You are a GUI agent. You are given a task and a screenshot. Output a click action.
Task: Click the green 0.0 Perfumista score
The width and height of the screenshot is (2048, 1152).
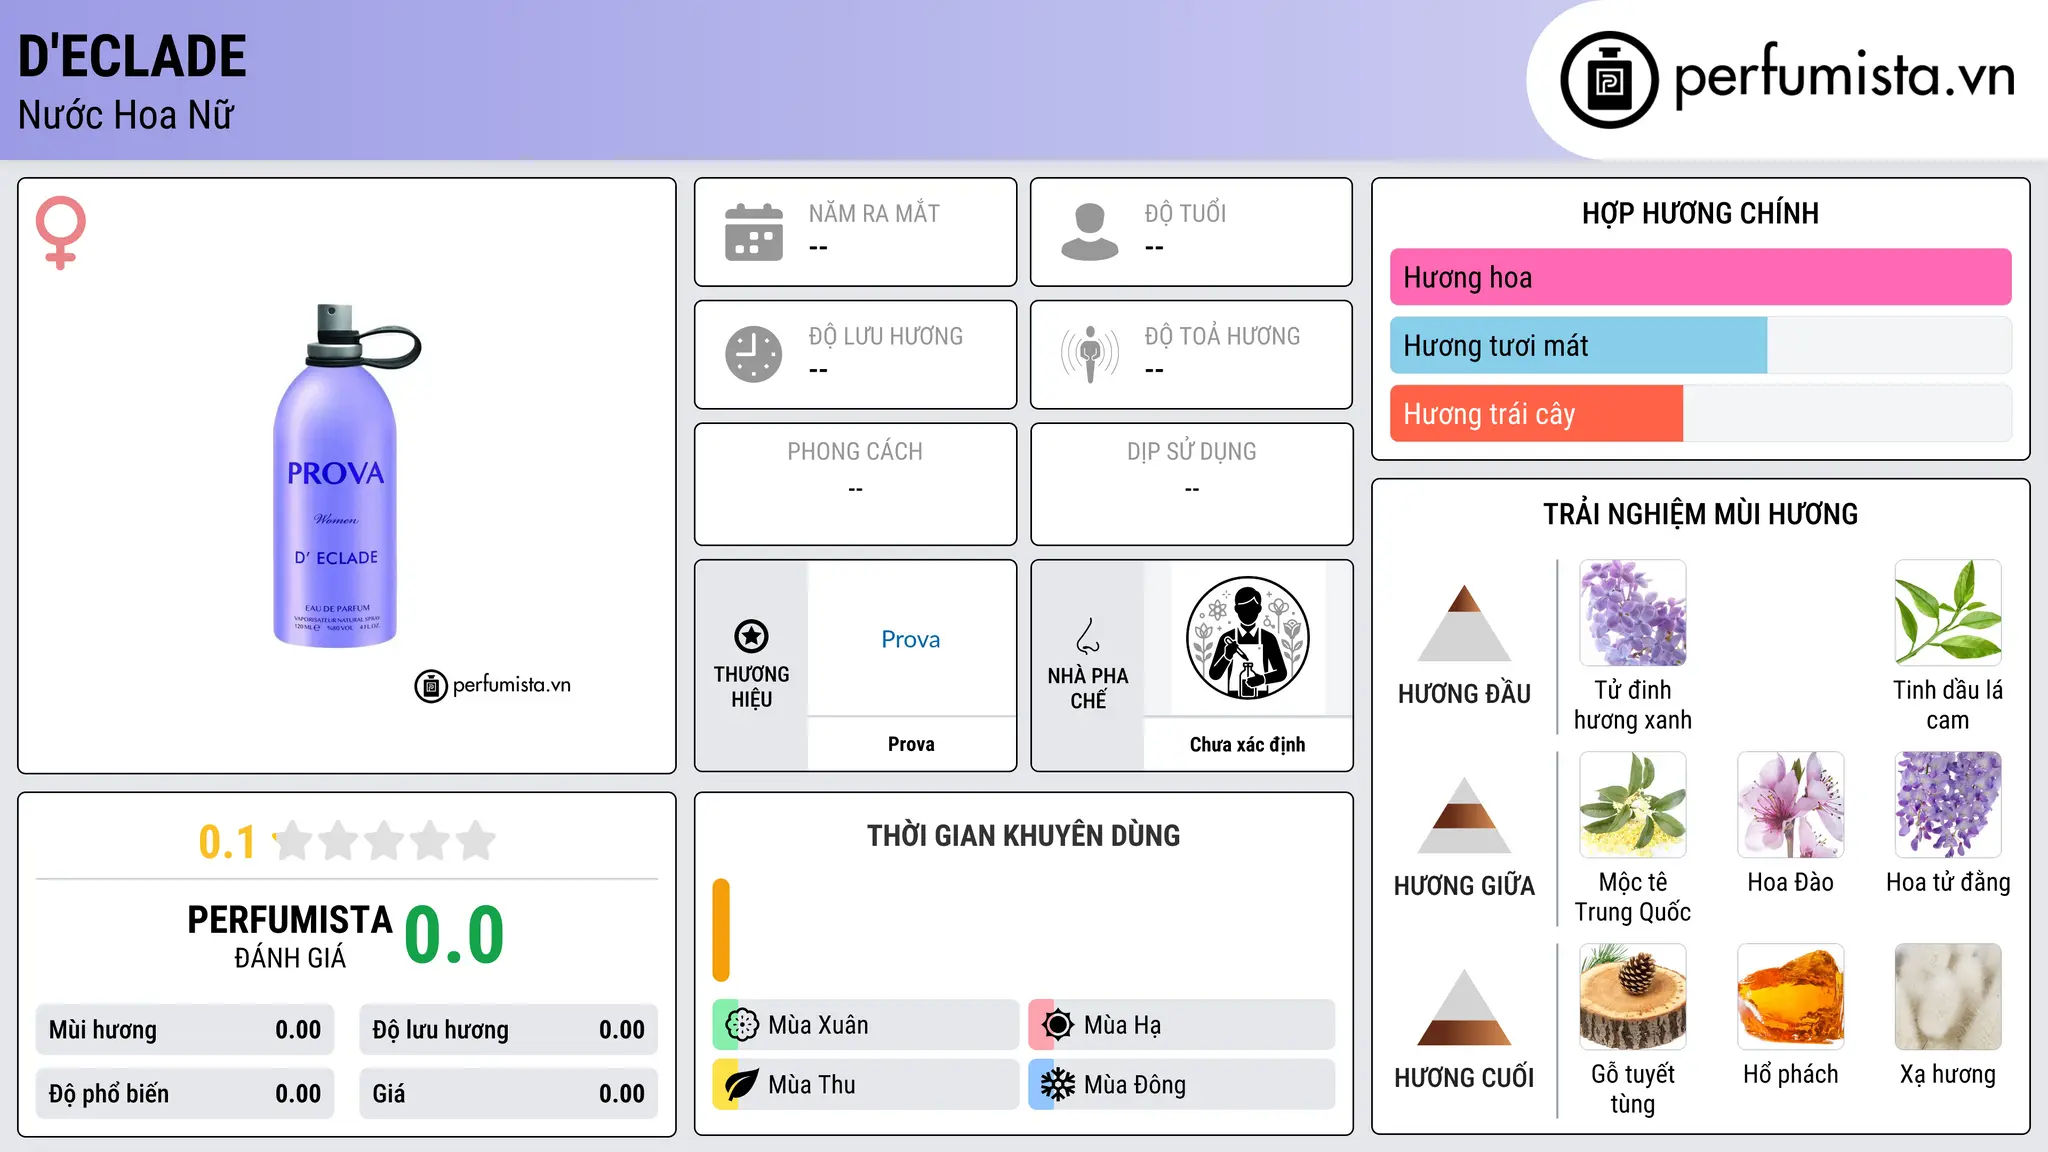454,934
